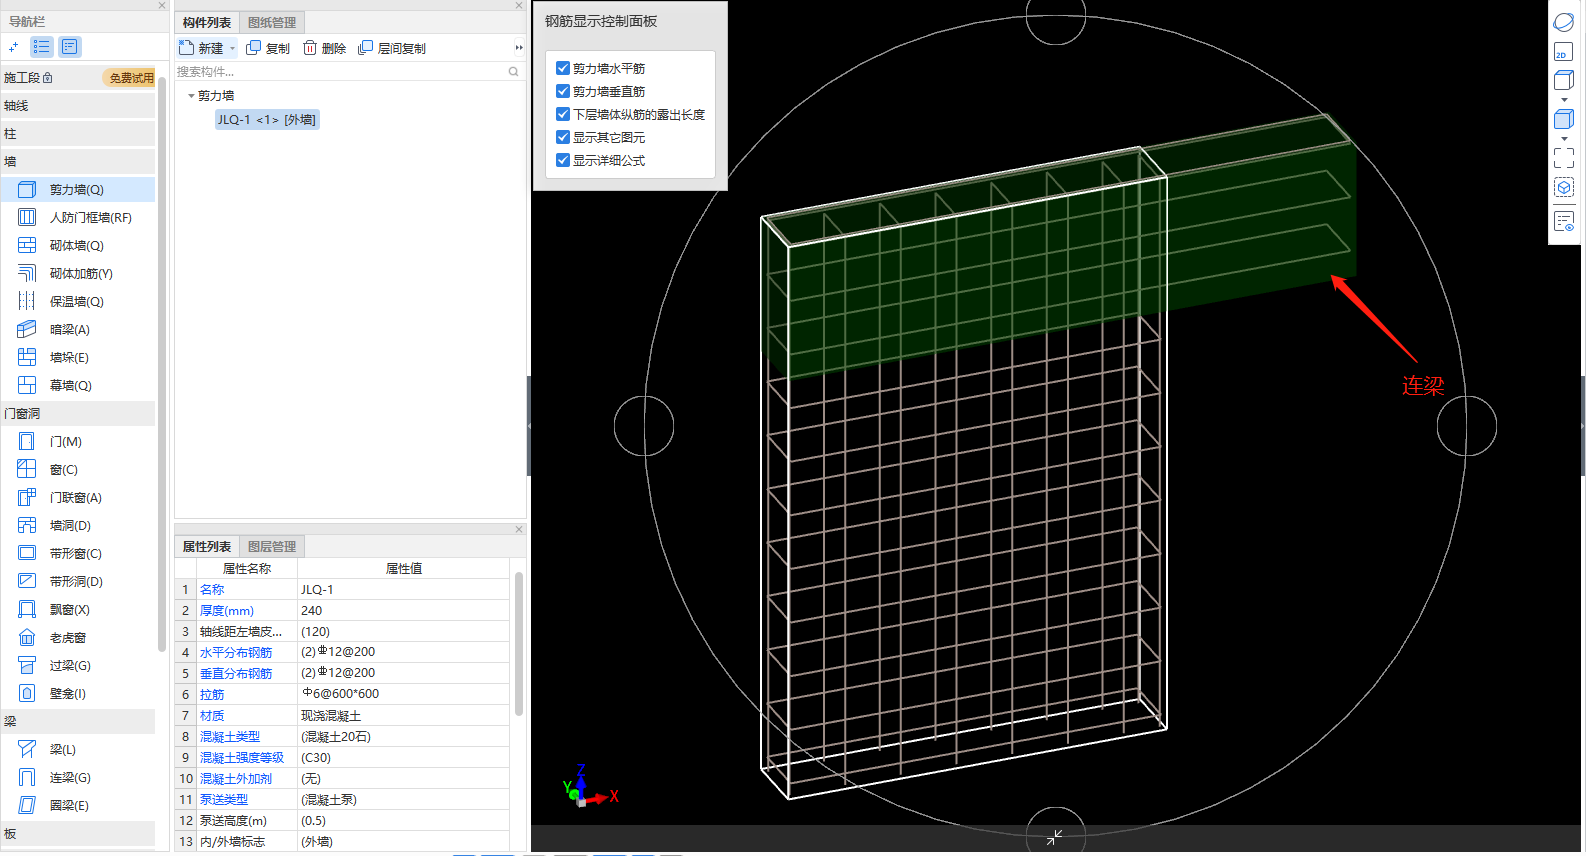1586x856 pixels.
Task: Click the 免费试用 badge
Action: [x=131, y=77]
